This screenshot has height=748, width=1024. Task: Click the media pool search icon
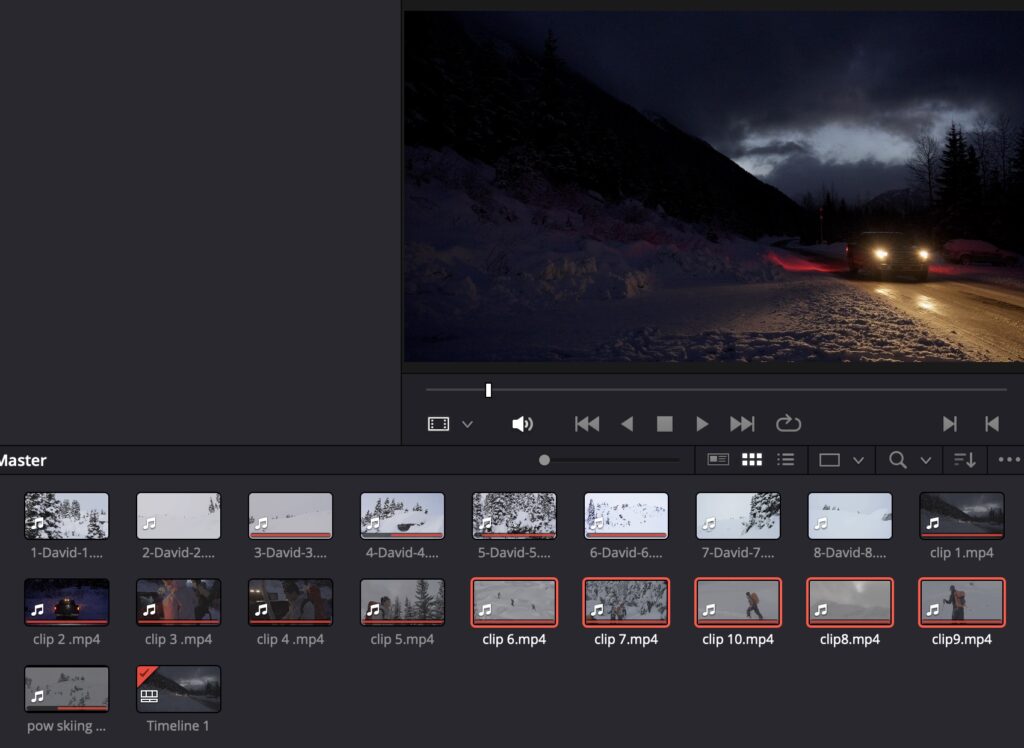pyautogui.click(x=898, y=460)
